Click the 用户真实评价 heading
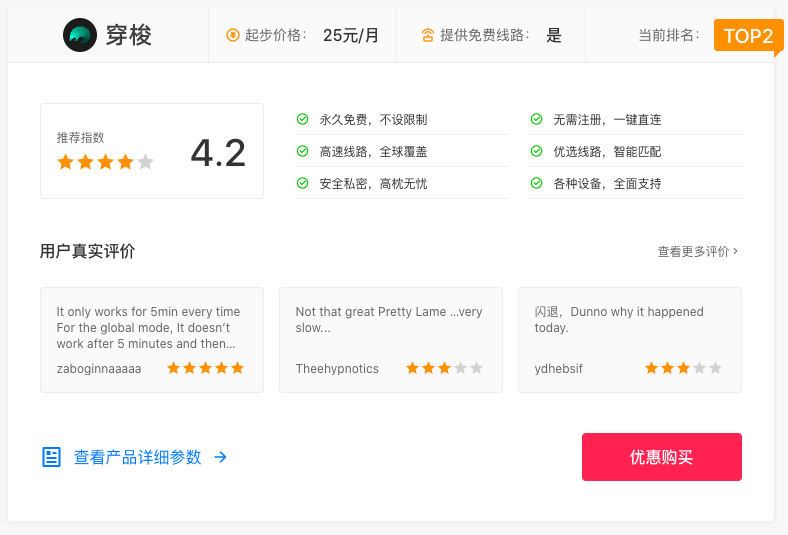Screen dimensions: 788x535 (x=87, y=251)
